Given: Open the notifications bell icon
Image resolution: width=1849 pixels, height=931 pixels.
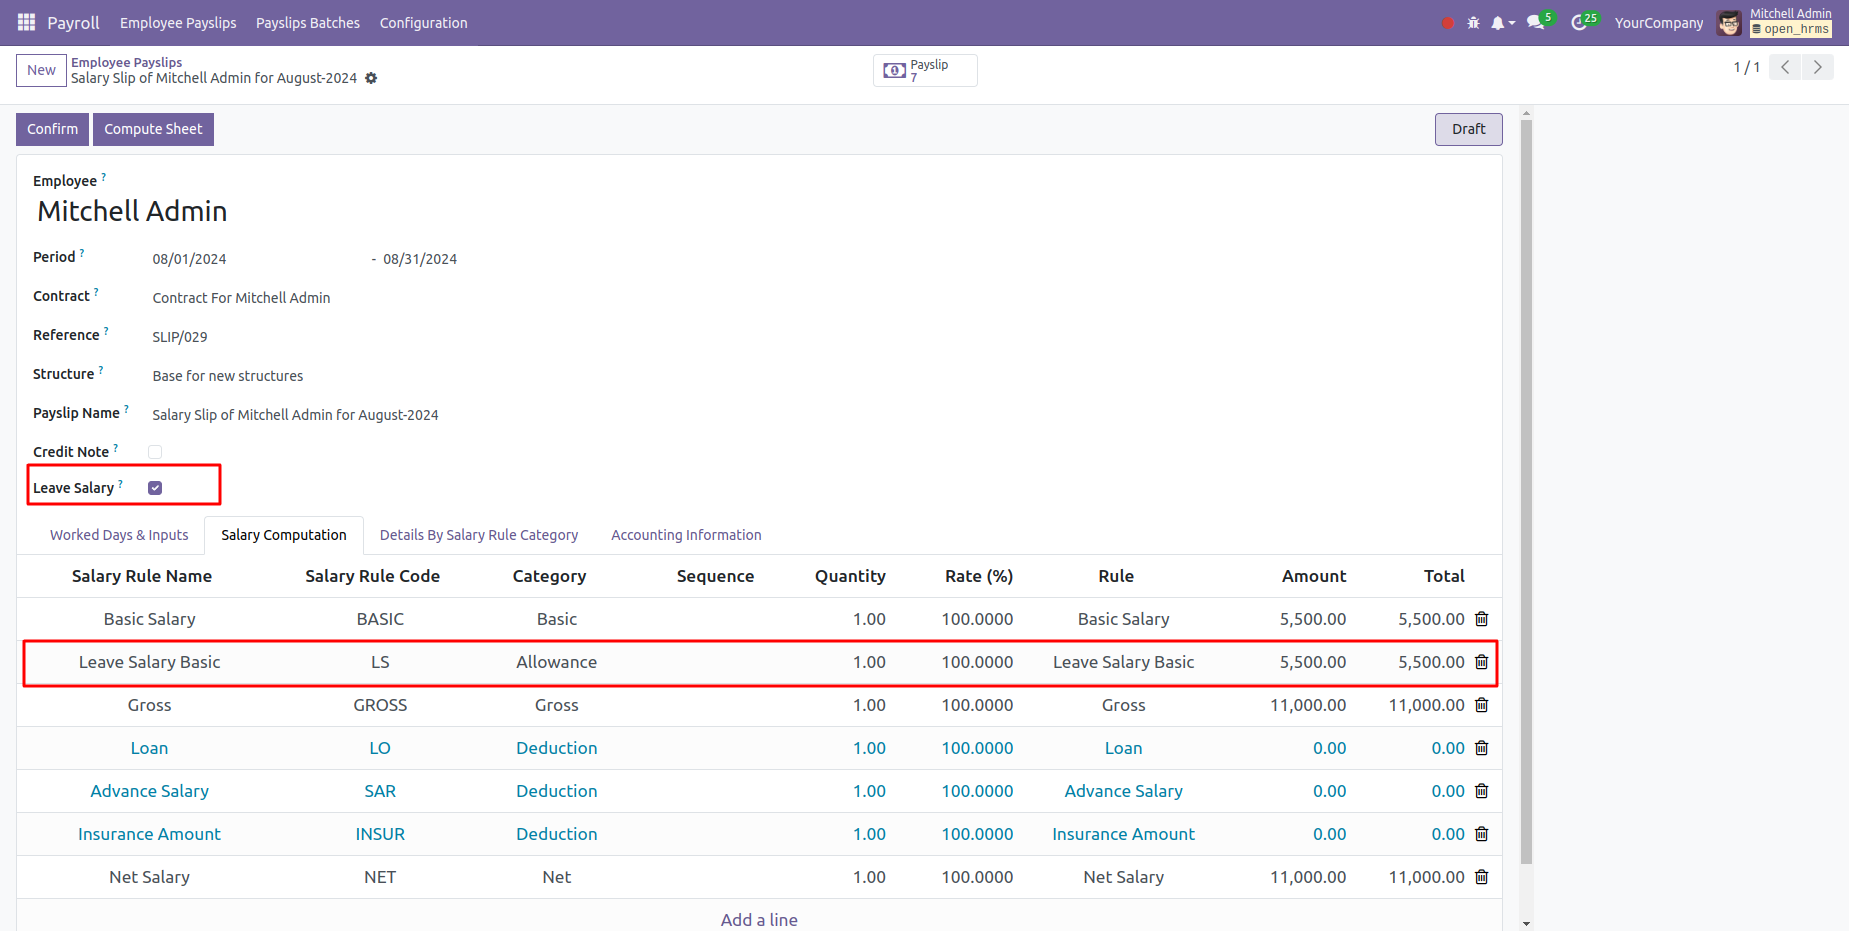Looking at the screenshot, I should click(1498, 23).
